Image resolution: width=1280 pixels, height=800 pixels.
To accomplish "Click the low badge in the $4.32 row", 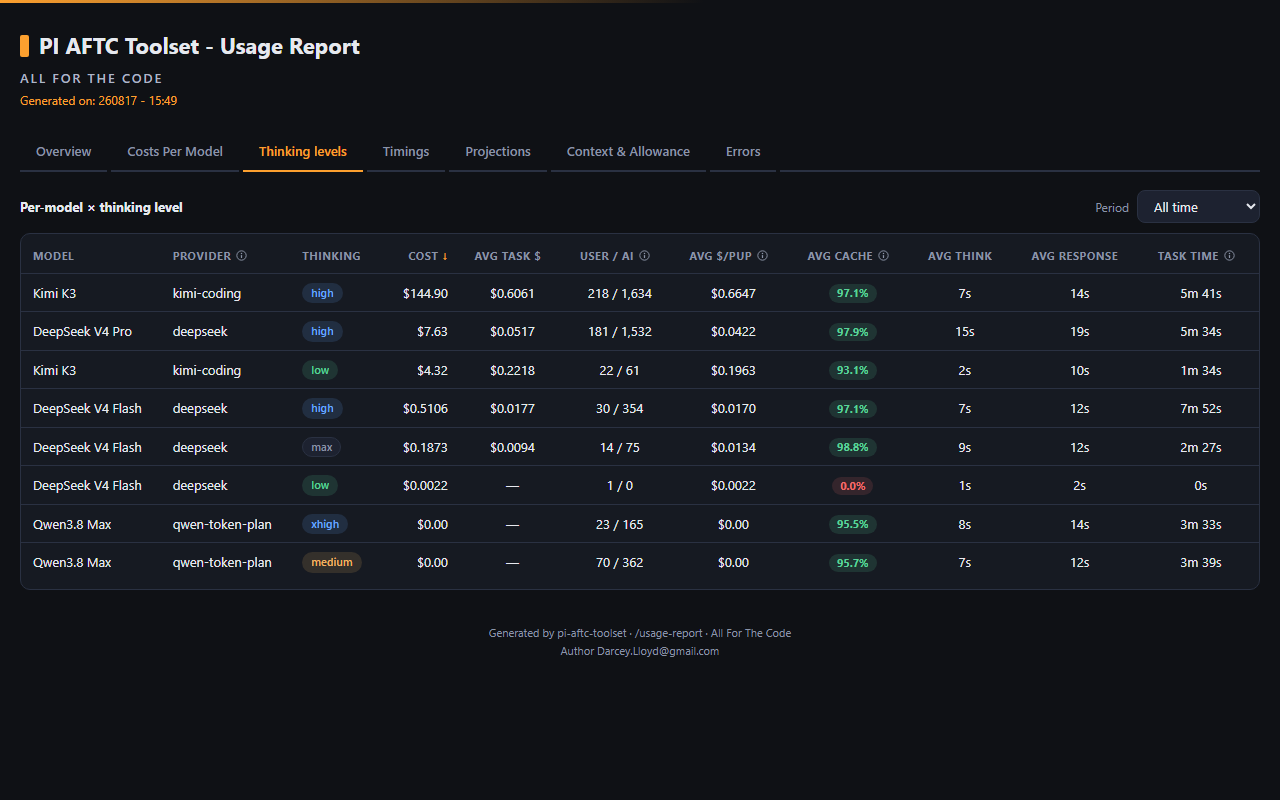I will pyautogui.click(x=320, y=370).
